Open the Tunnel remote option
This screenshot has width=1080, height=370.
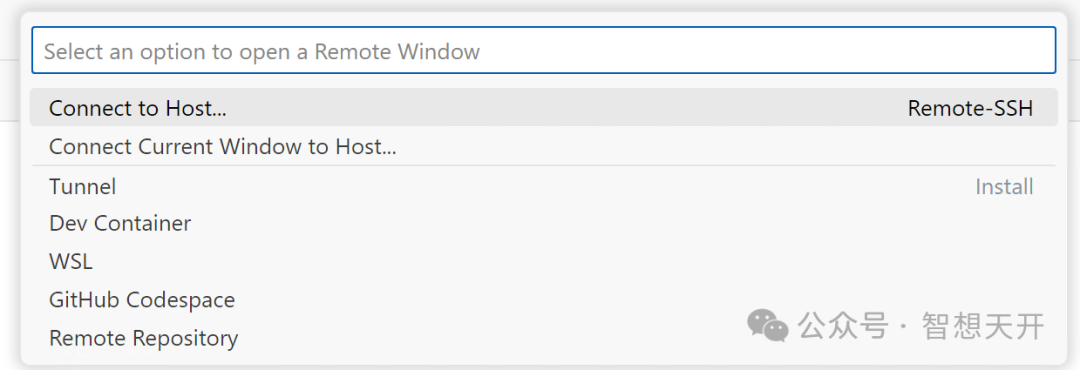[x=543, y=186]
